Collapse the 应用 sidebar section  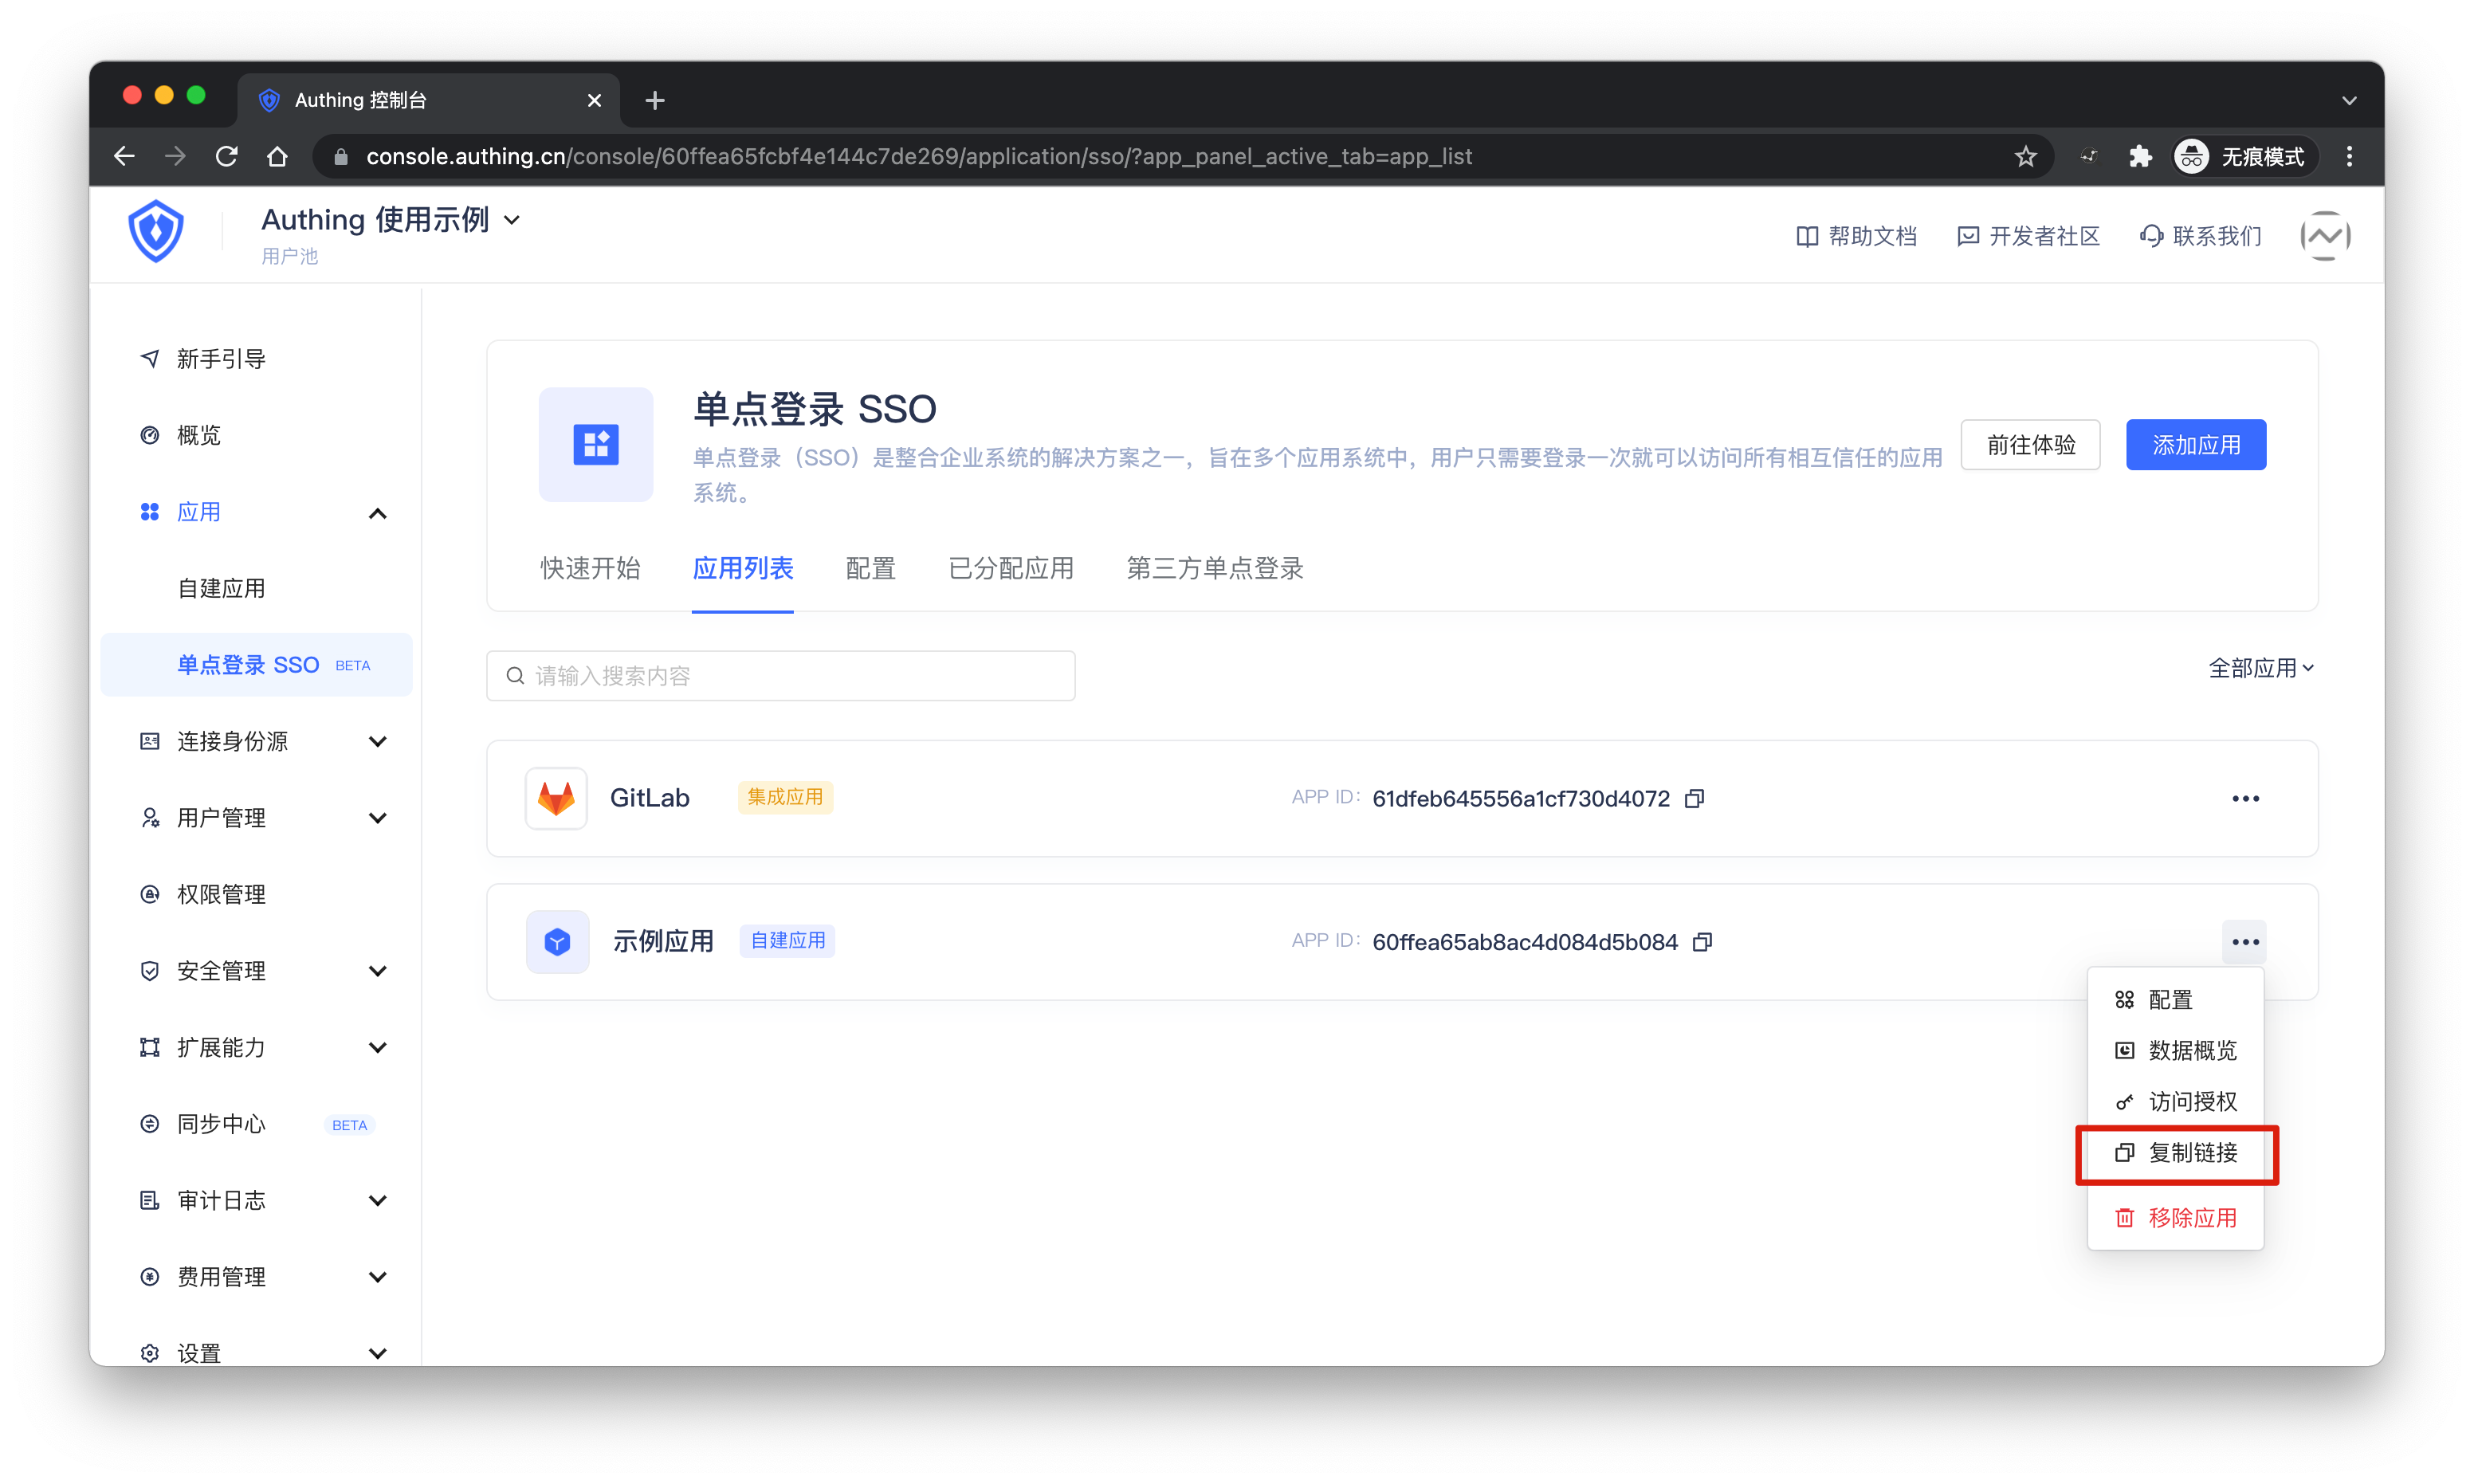[x=378, y=513]
